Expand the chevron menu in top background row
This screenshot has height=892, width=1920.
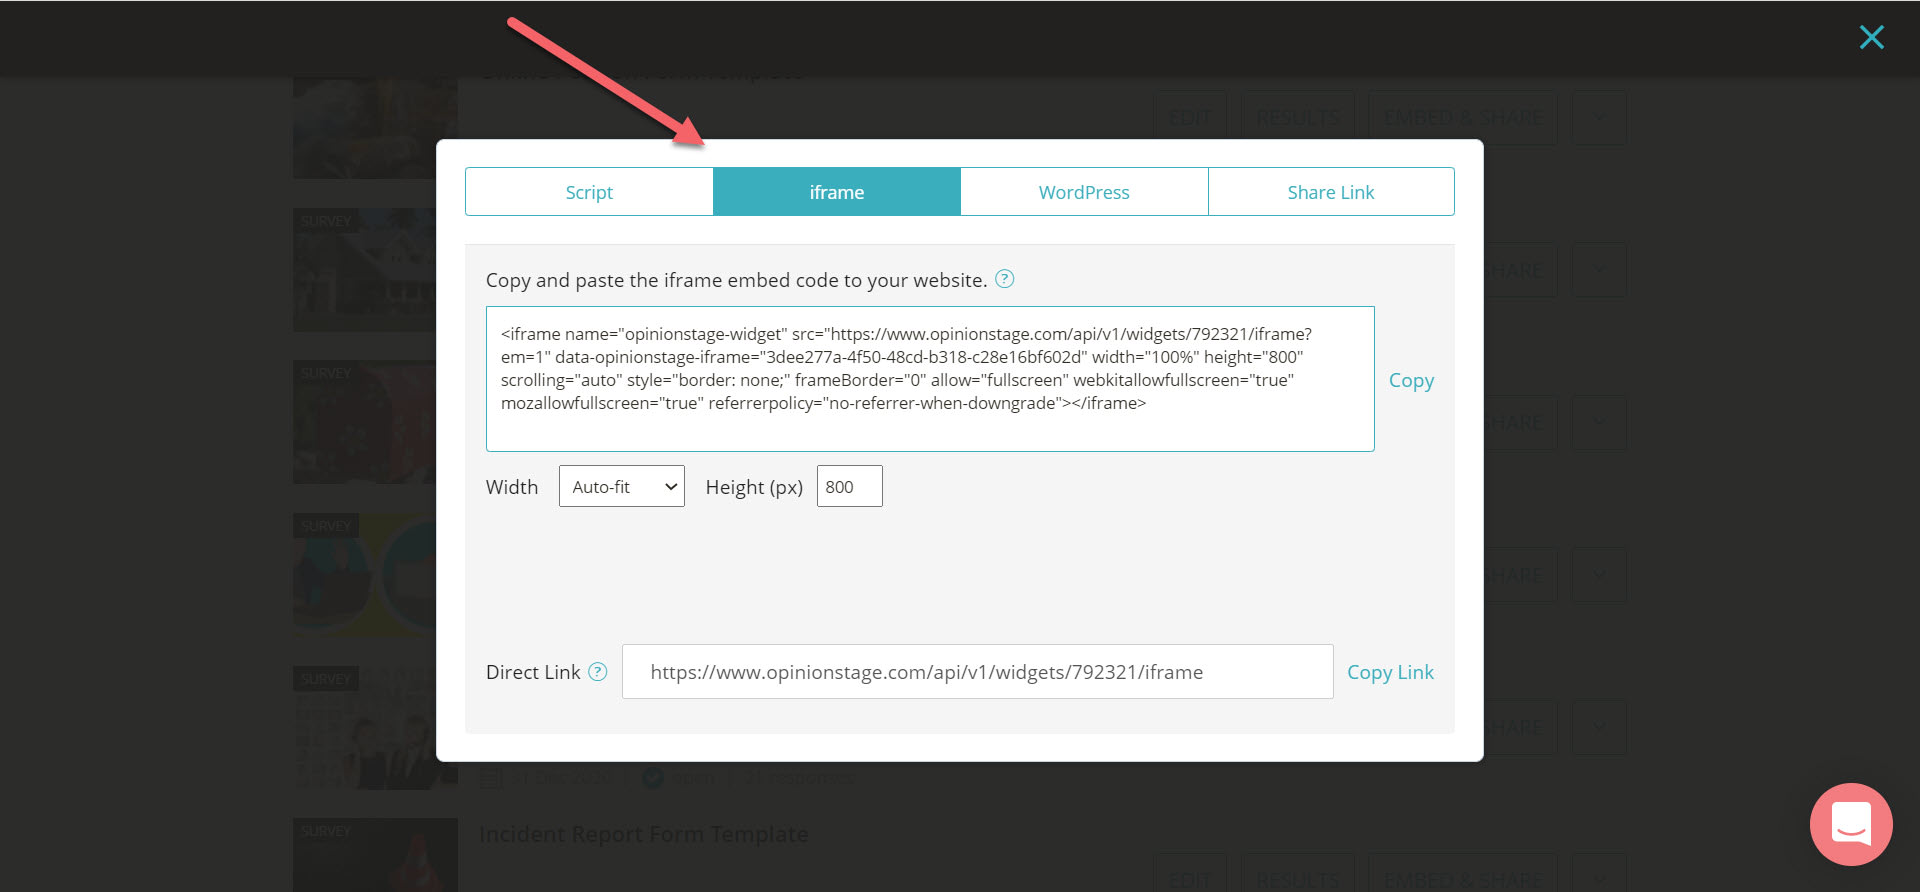pyautogui.click(x=1599, y=118)
